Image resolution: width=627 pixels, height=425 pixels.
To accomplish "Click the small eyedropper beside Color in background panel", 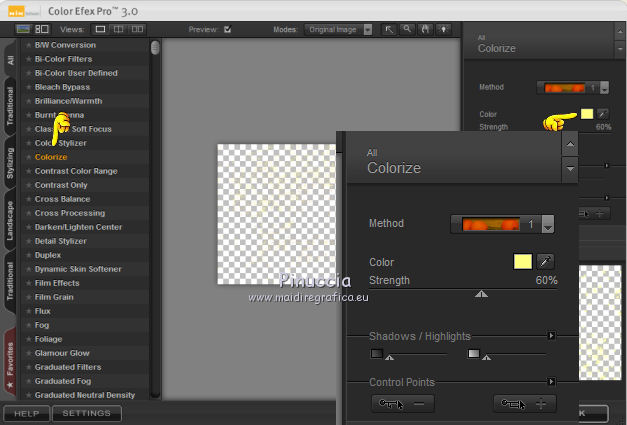I will pyautogui.click(x=602, y=114).
